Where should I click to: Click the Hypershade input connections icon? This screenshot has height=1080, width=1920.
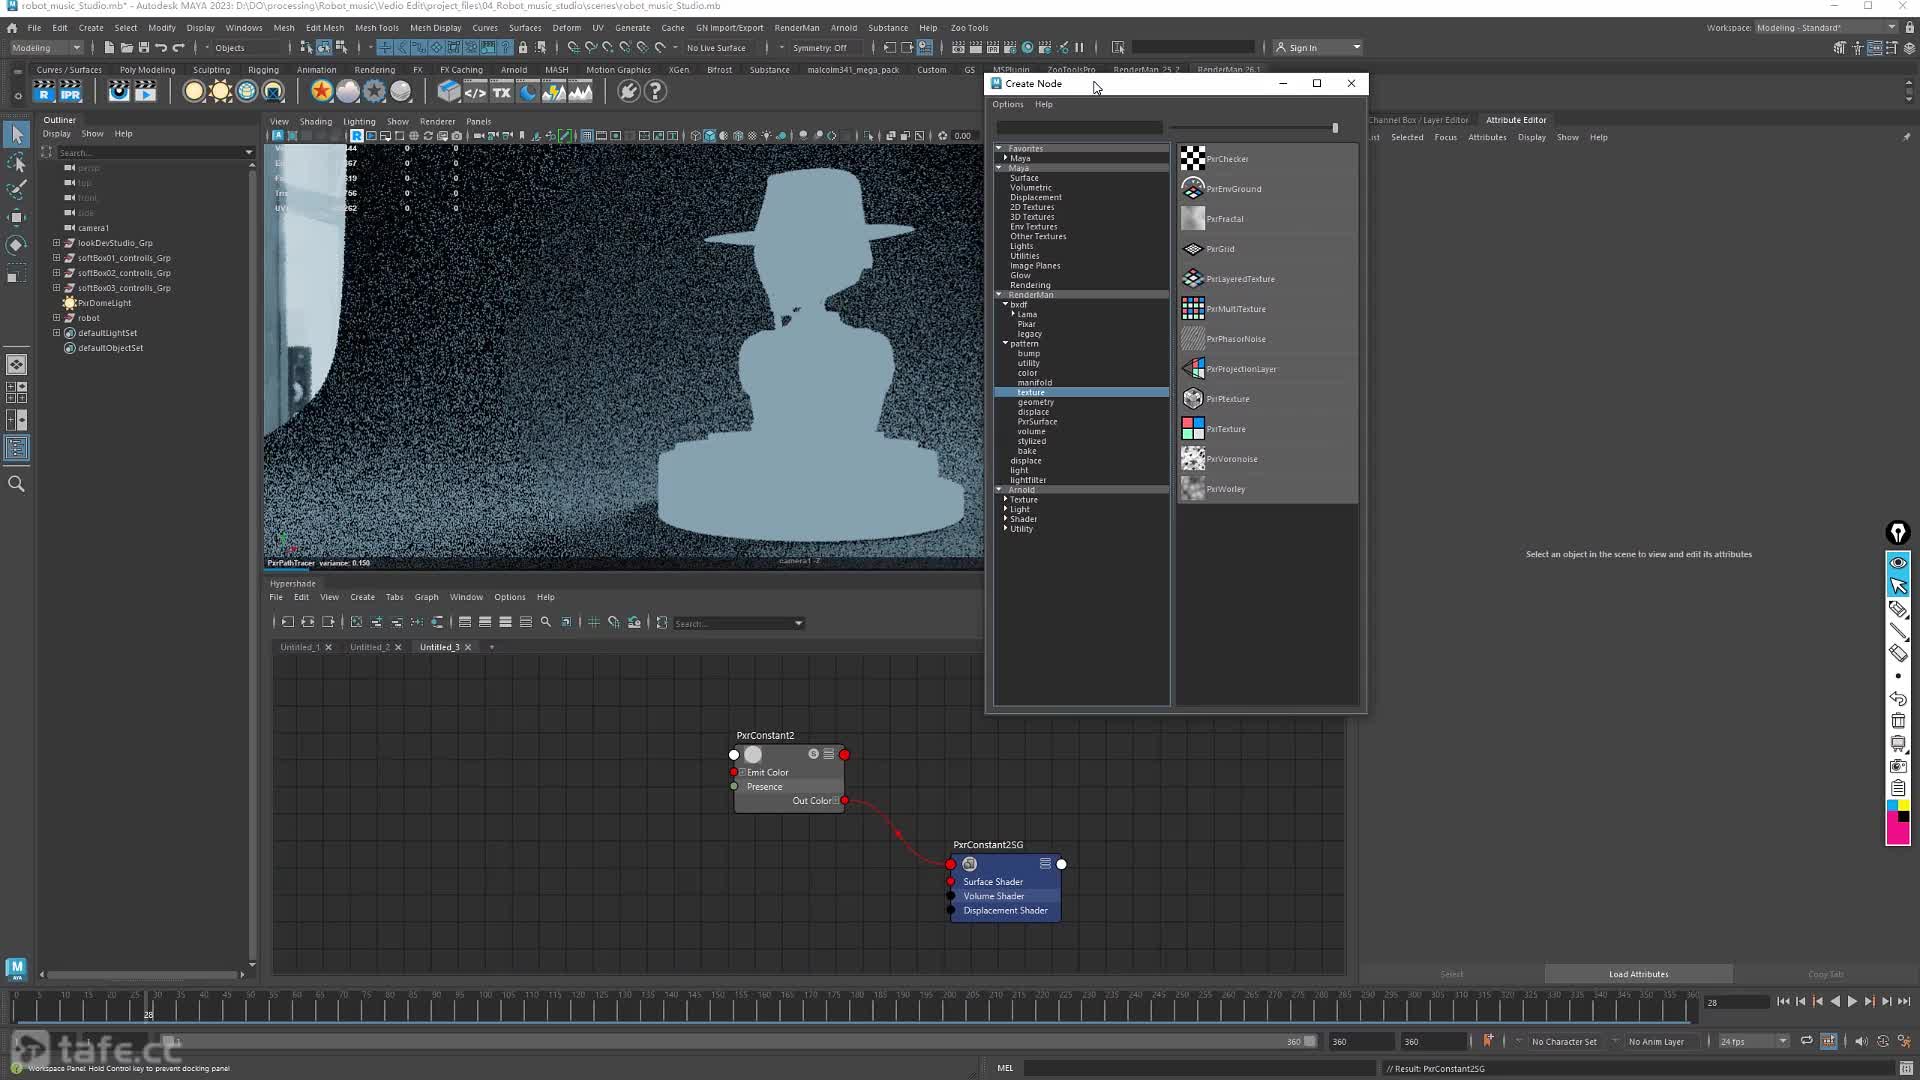[287, 622]
